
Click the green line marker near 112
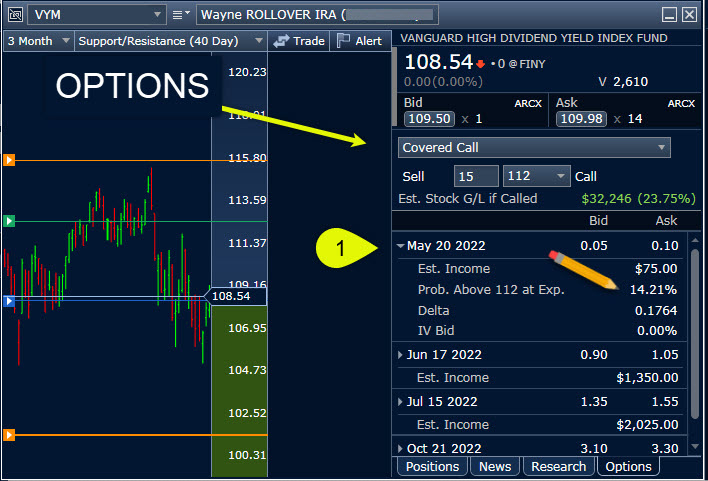[x=9, y=221]
